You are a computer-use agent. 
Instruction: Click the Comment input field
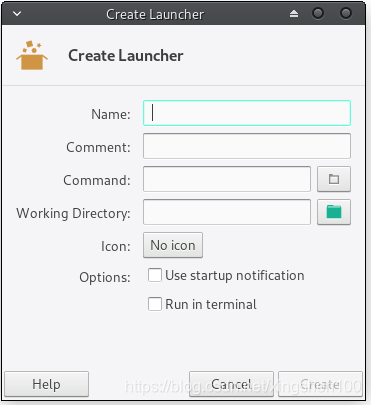[247, 146]
